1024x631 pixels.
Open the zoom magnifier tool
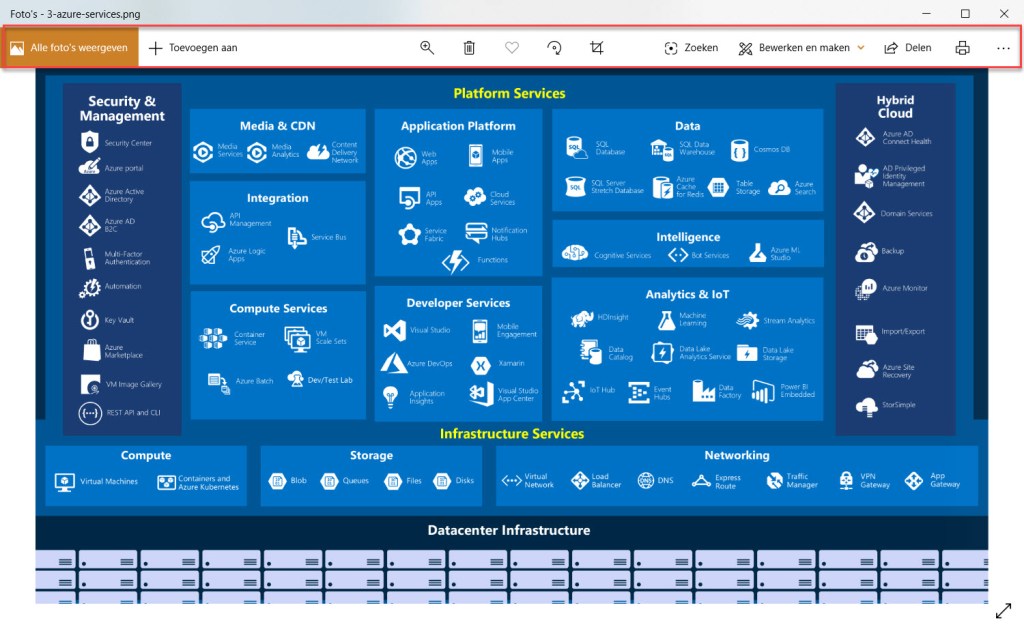[427, 48]
